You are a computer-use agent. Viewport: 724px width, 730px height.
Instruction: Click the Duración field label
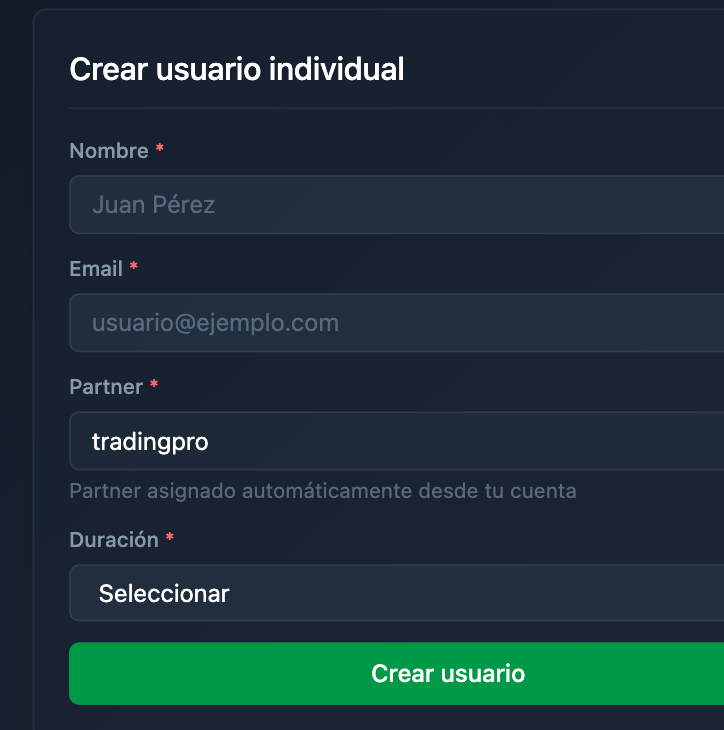[114, 540]
